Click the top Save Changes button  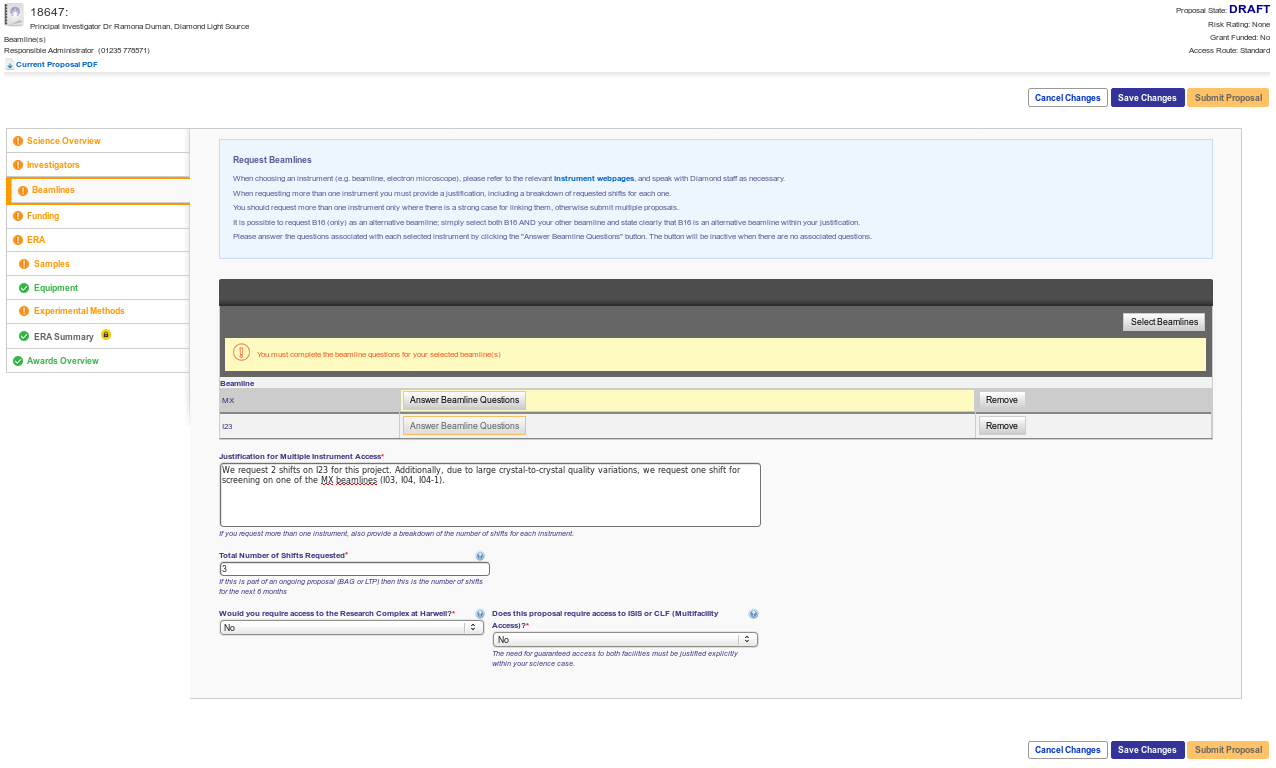(x=1147, y=98)
